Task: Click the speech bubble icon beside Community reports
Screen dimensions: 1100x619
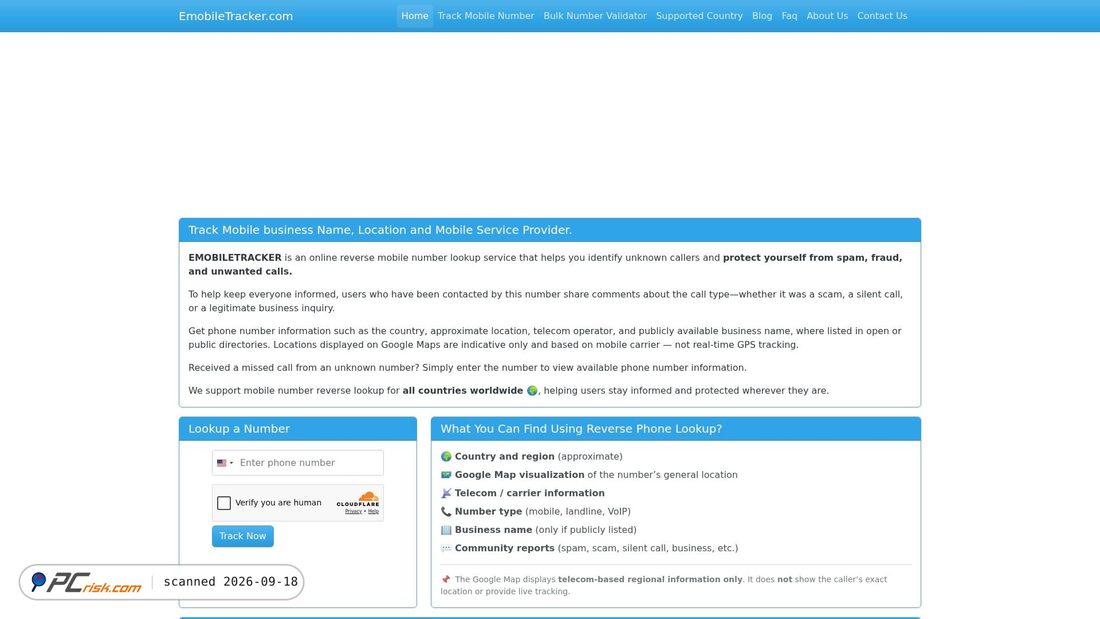Action: click(446, 548)
